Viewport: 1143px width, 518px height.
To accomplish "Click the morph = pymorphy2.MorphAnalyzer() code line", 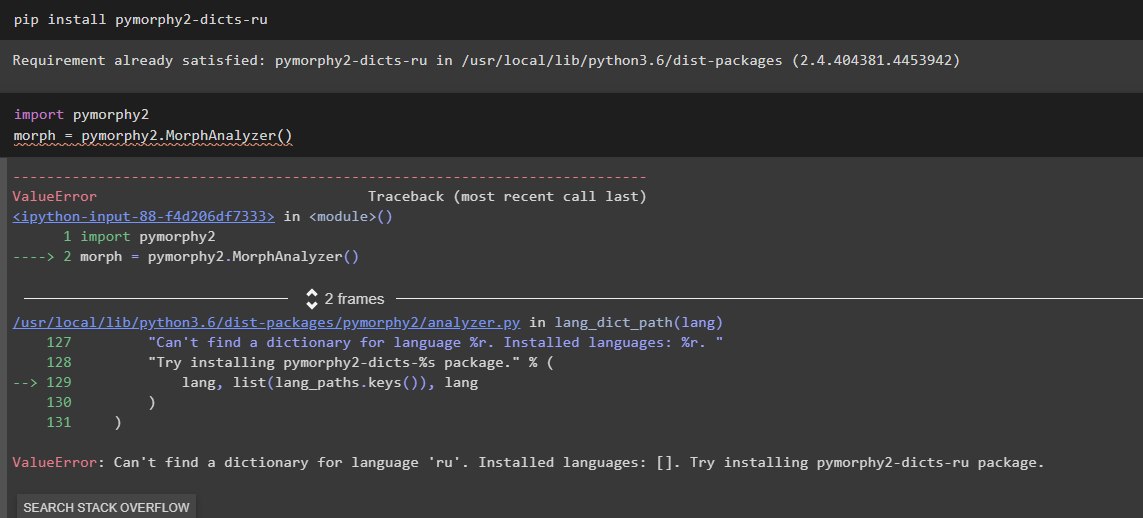I will [152, 136].
